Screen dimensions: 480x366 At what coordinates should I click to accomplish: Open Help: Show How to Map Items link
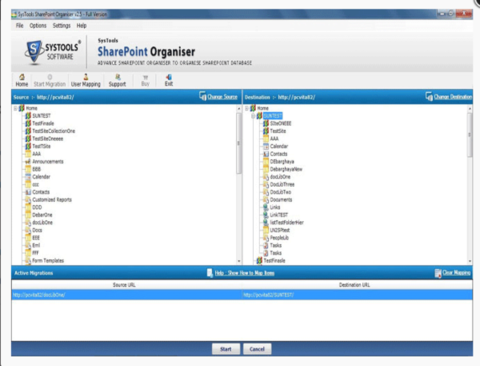coord(244,273)
